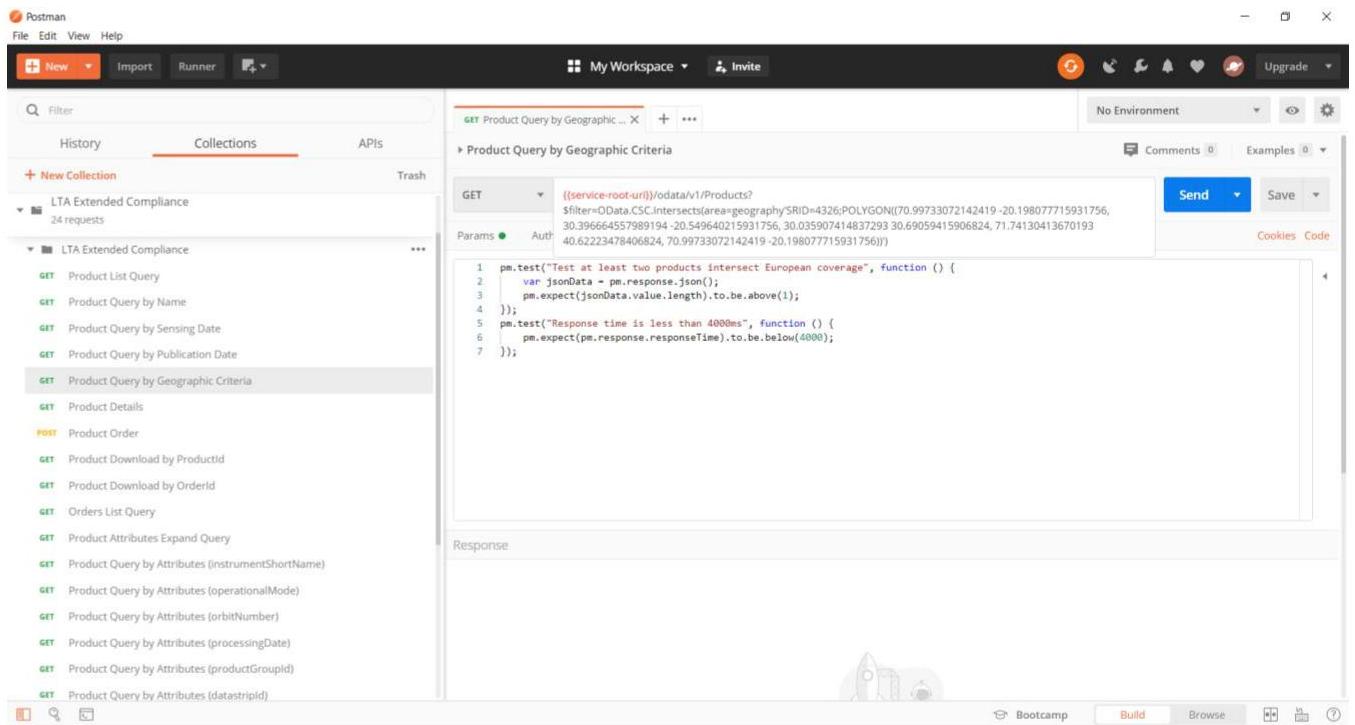Image resolution: width=1355 pixels, height=725 pixels.
Task: Open Orders List Query request
Action: [x=229, y=511]
